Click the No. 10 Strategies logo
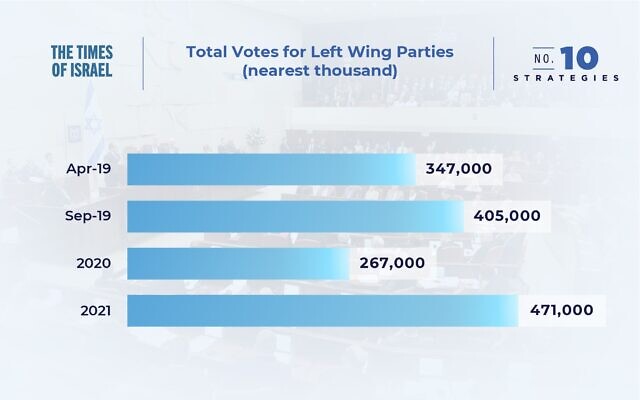The height and width of the screenshot is (400, 640). point(566,64)
